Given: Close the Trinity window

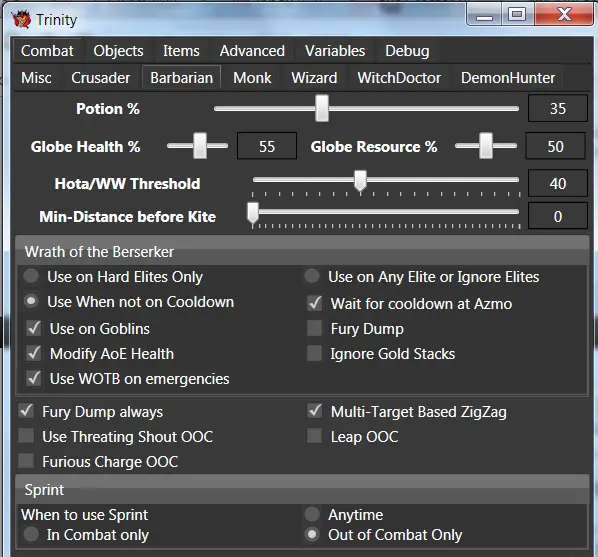Looking at the screenshot, I should 564,14.
